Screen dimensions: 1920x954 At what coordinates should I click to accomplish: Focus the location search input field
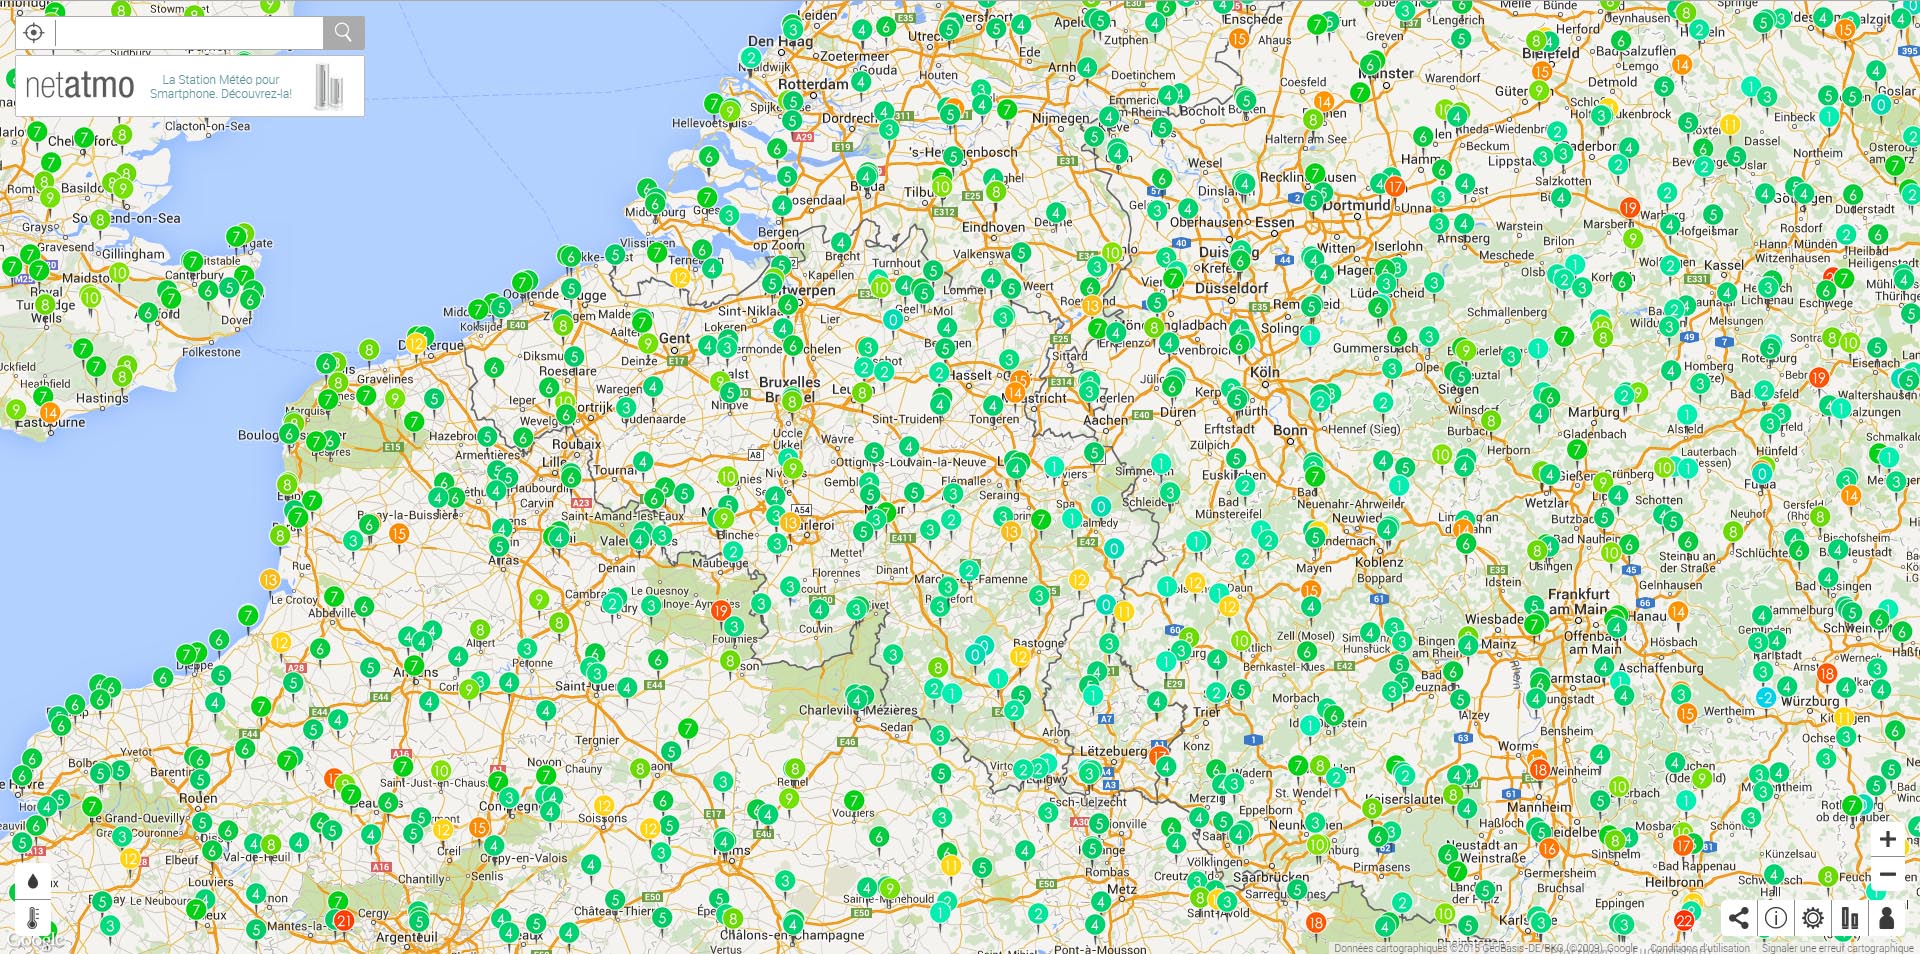click(x=189, y=33)
